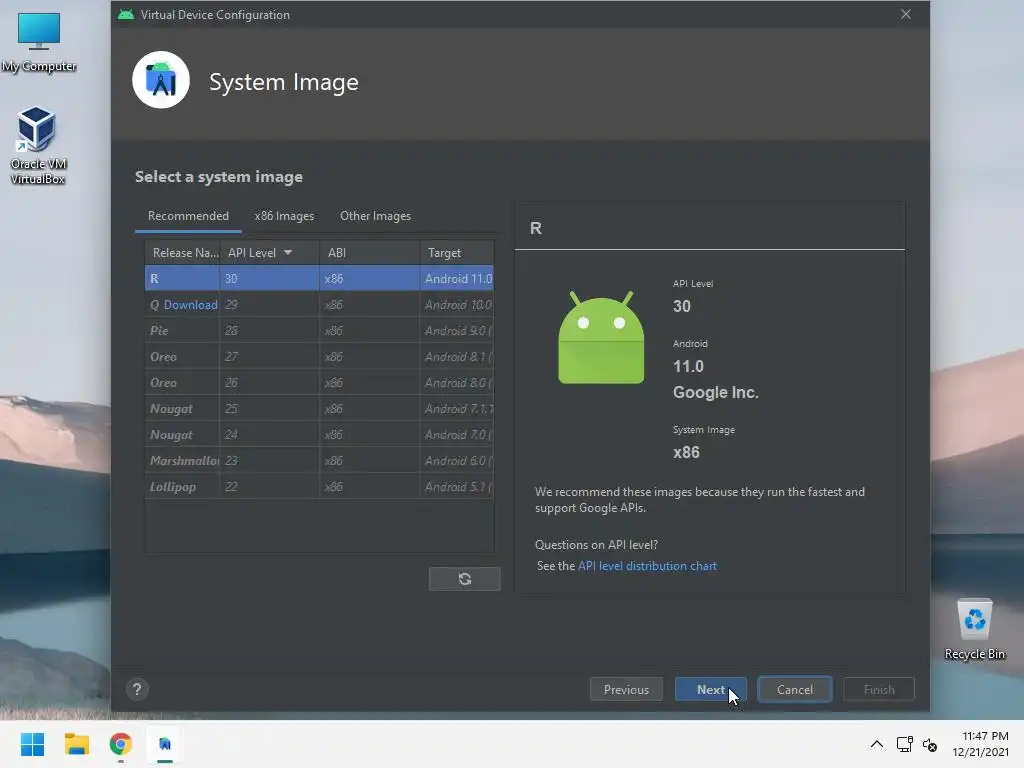Select the R release row
This screenshot has height=768, width=1024.
(x=319, y=278)
